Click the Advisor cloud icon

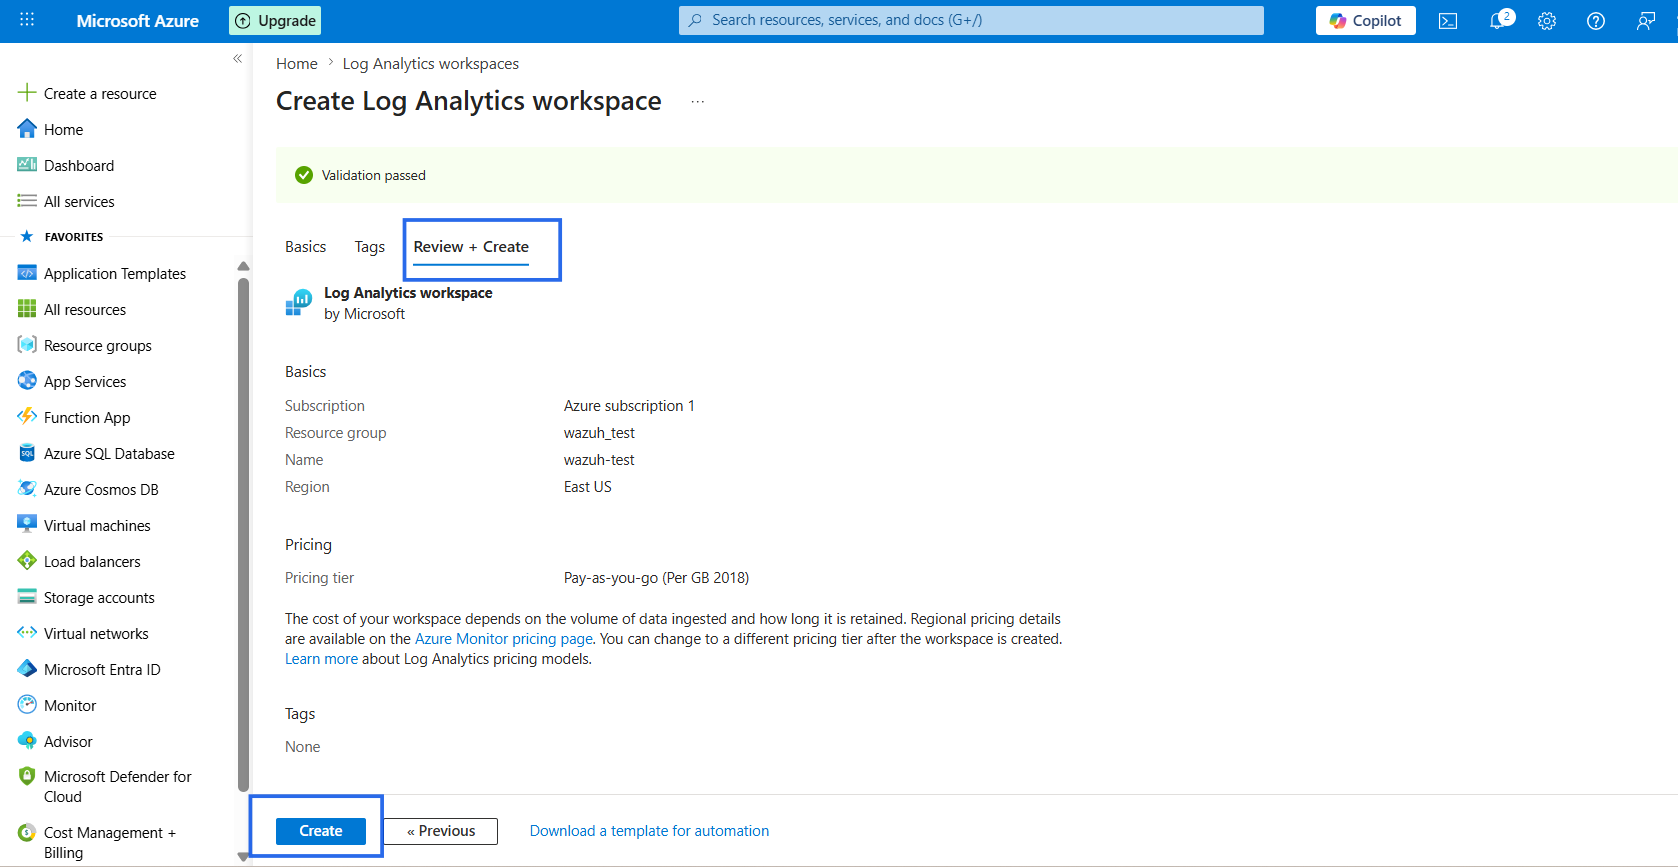27,741
